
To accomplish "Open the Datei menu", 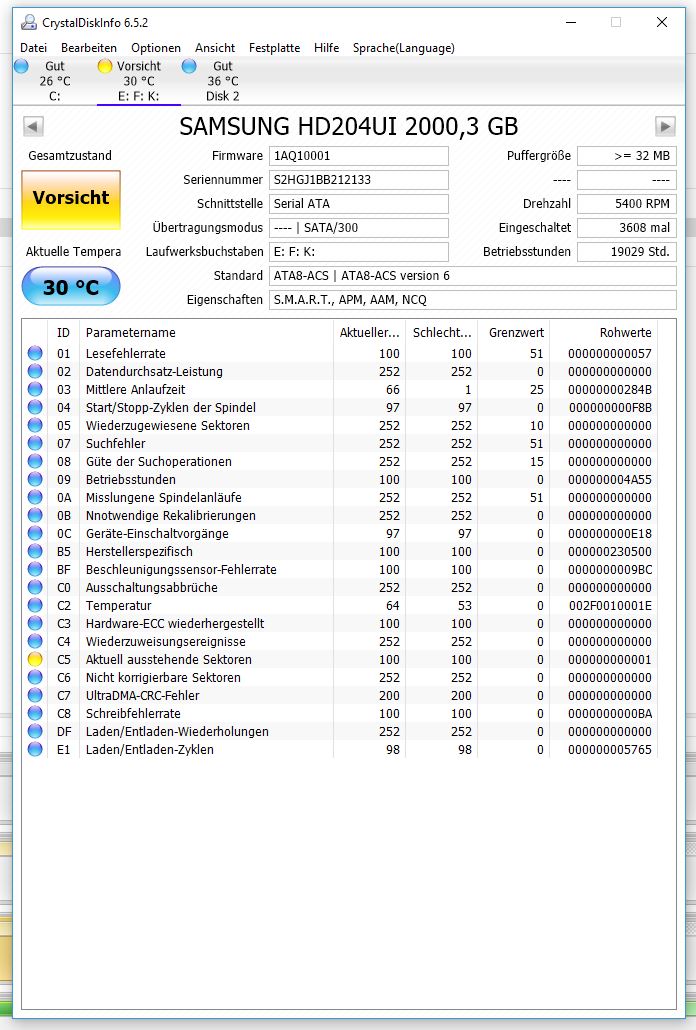I will [x=33, y=48].
